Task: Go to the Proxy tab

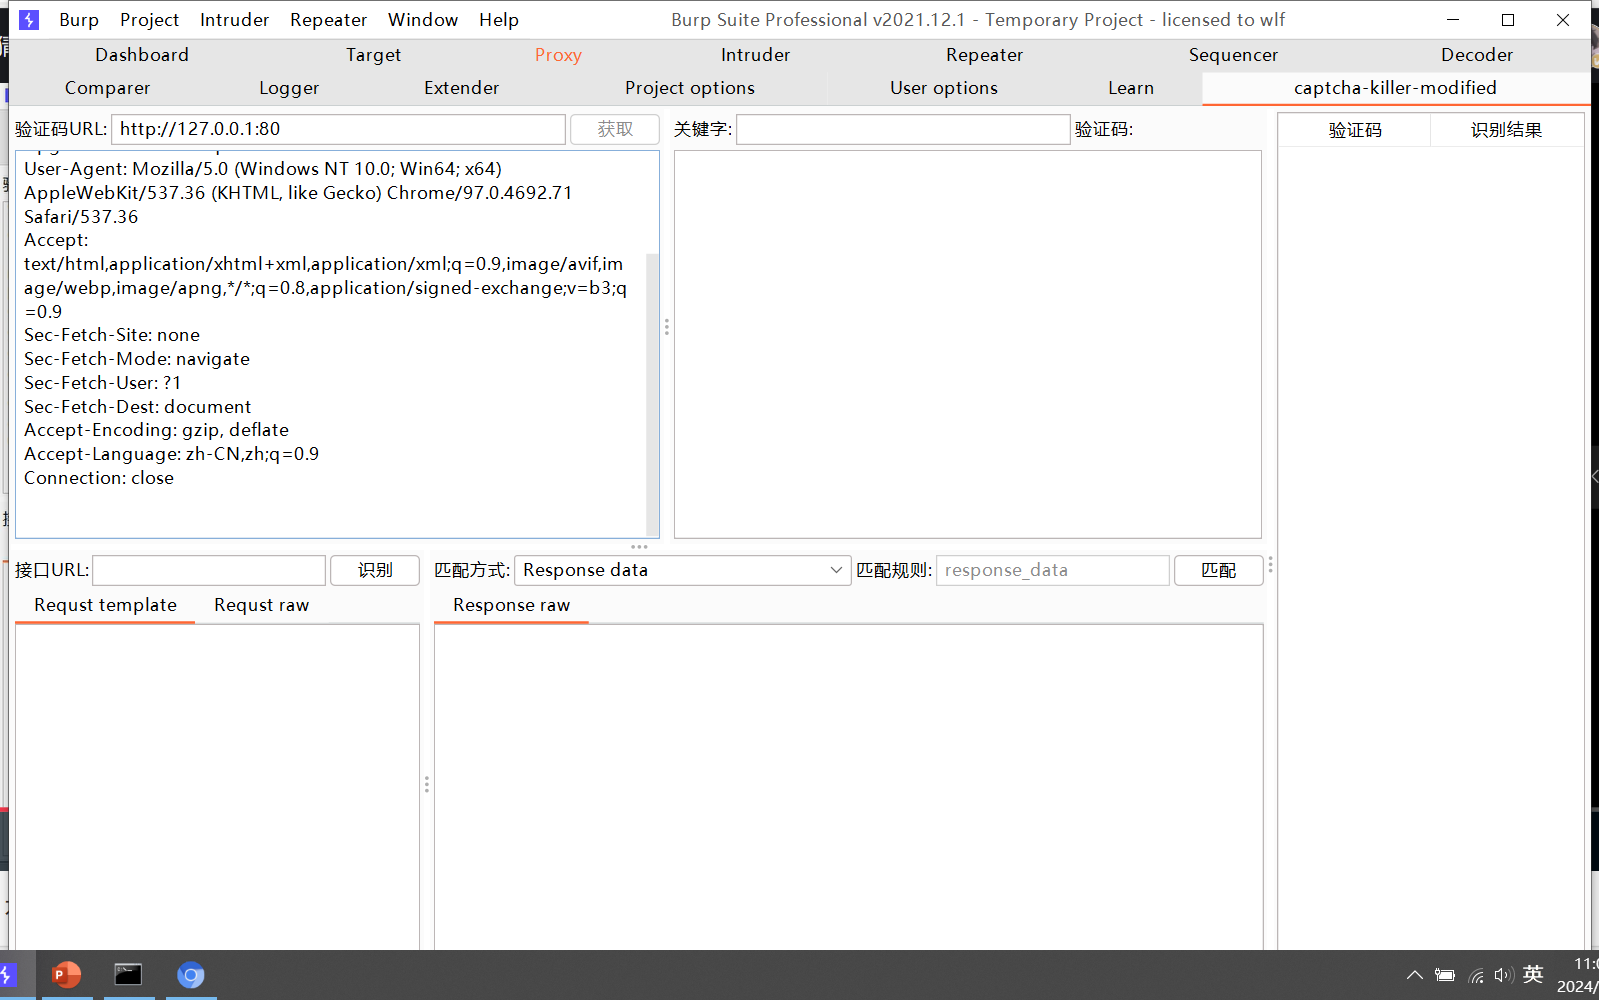Action: coord(558,55)
